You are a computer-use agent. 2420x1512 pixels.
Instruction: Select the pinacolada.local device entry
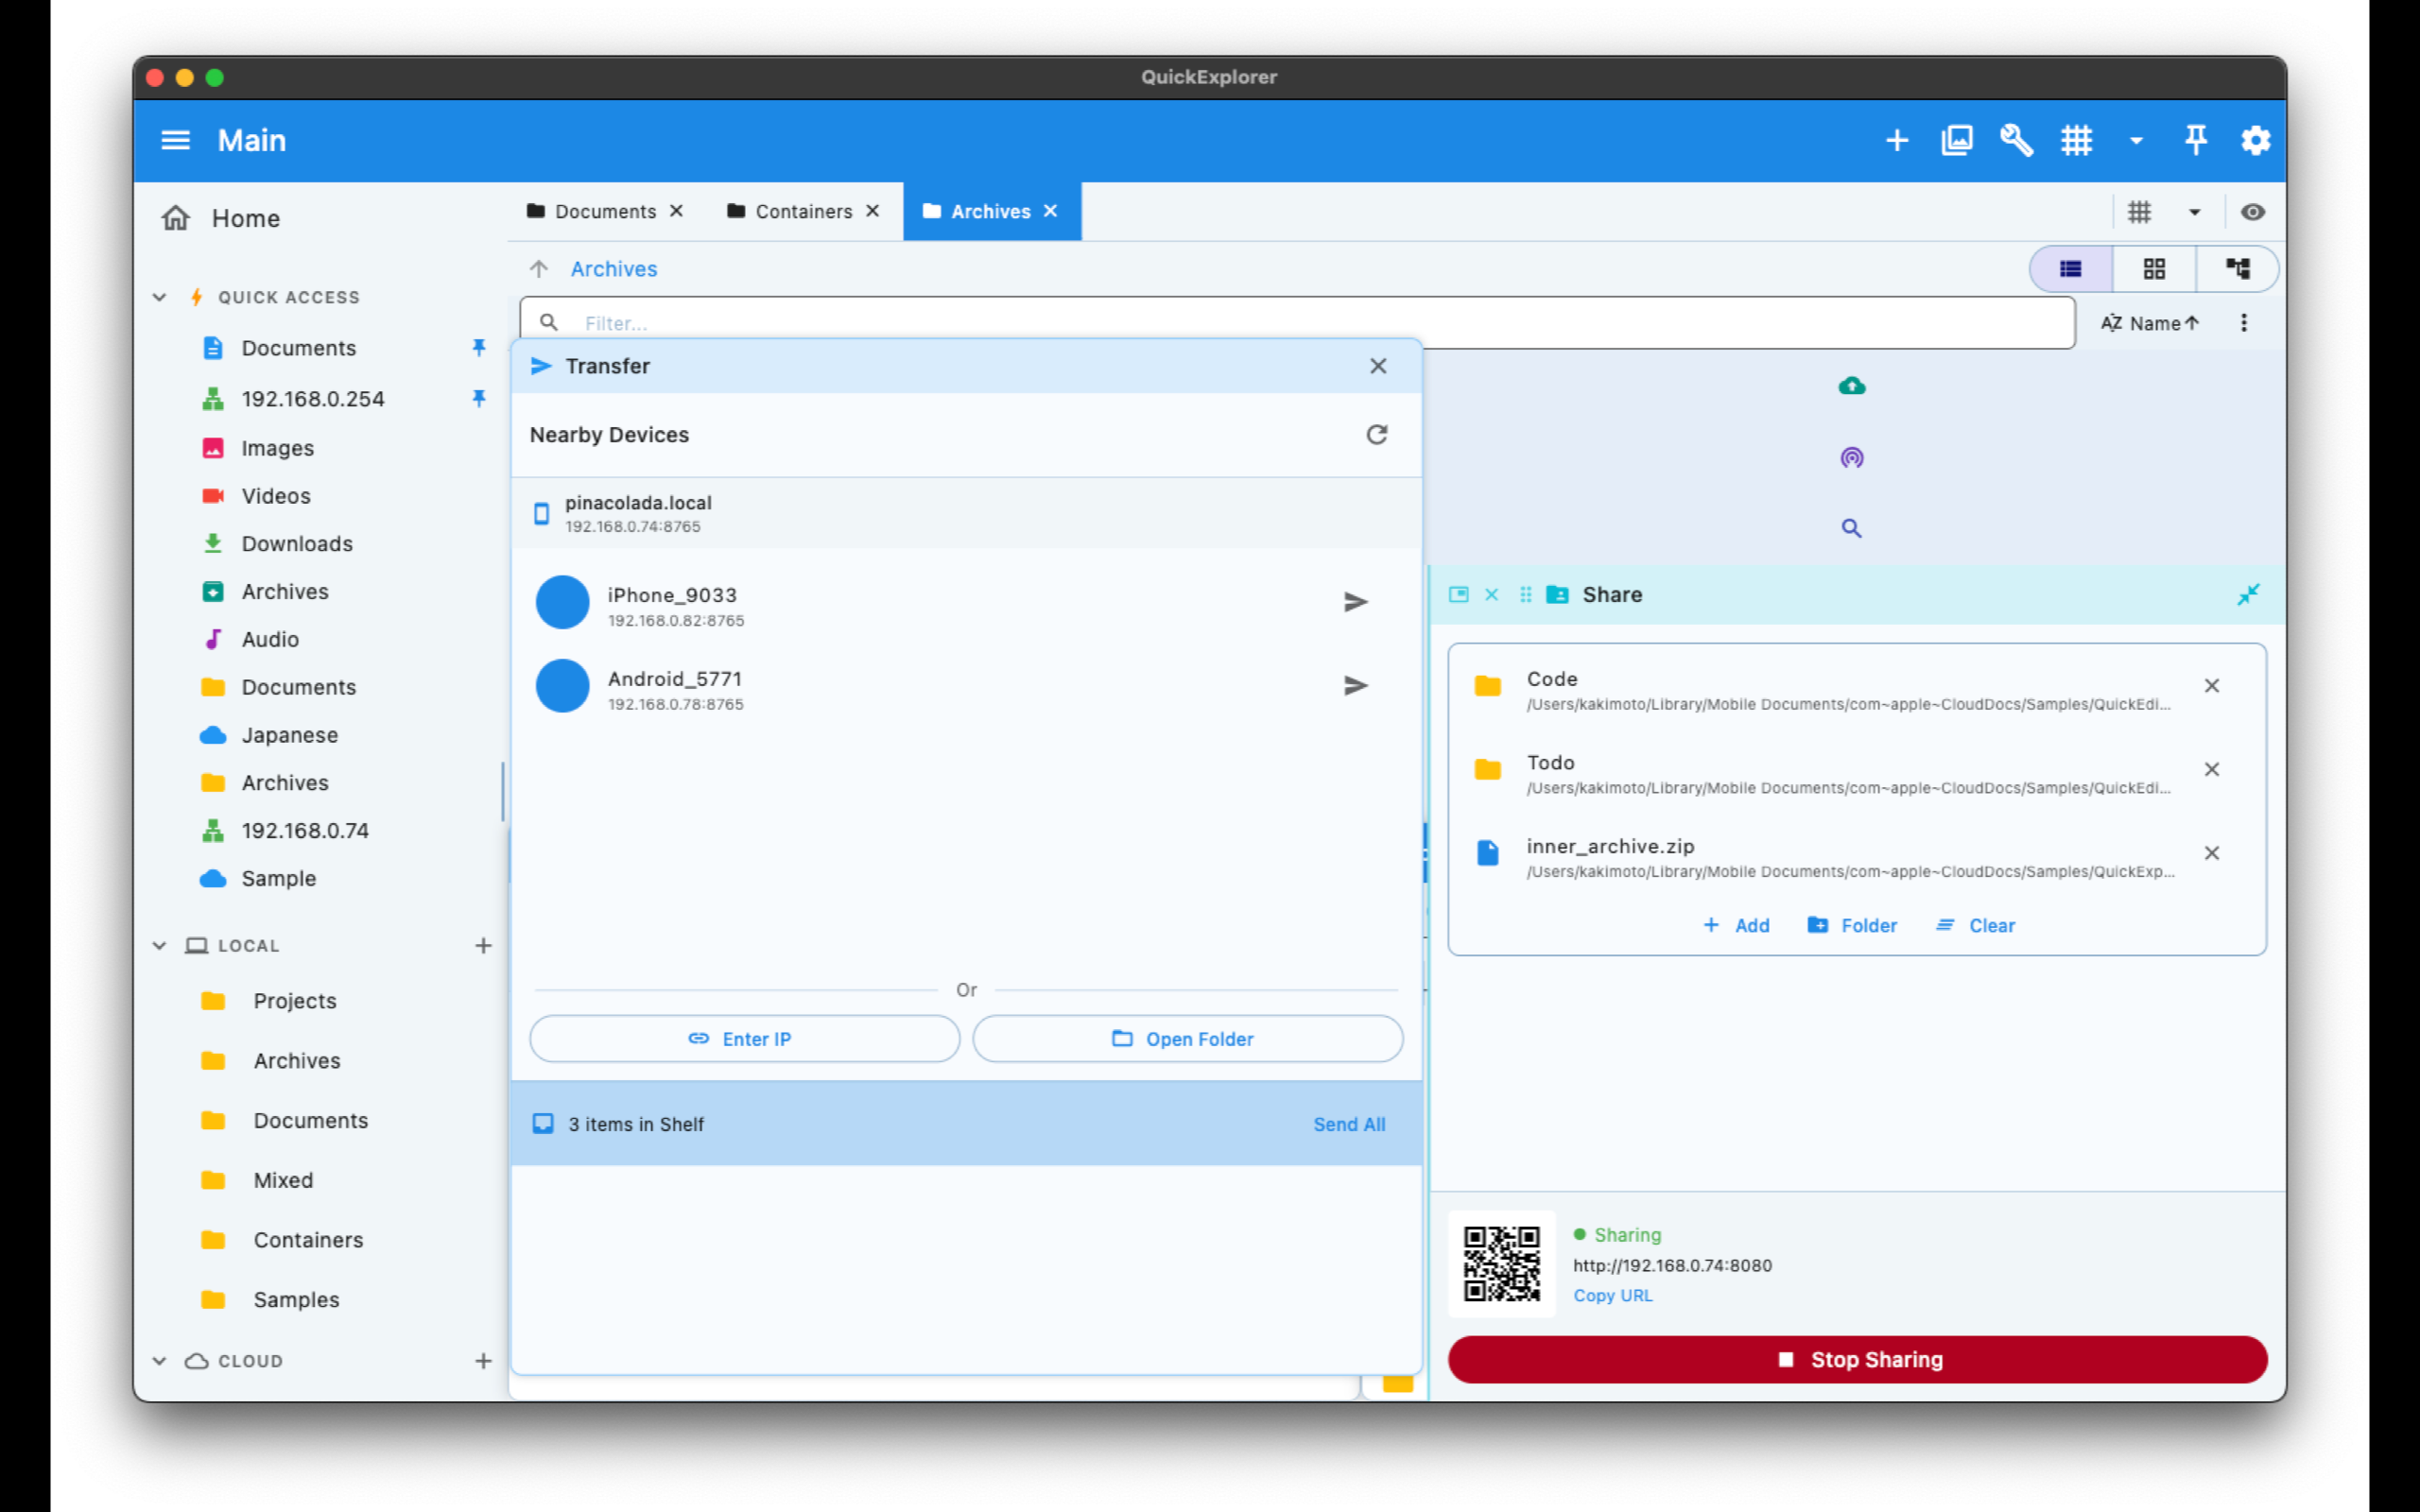(966, 513)
